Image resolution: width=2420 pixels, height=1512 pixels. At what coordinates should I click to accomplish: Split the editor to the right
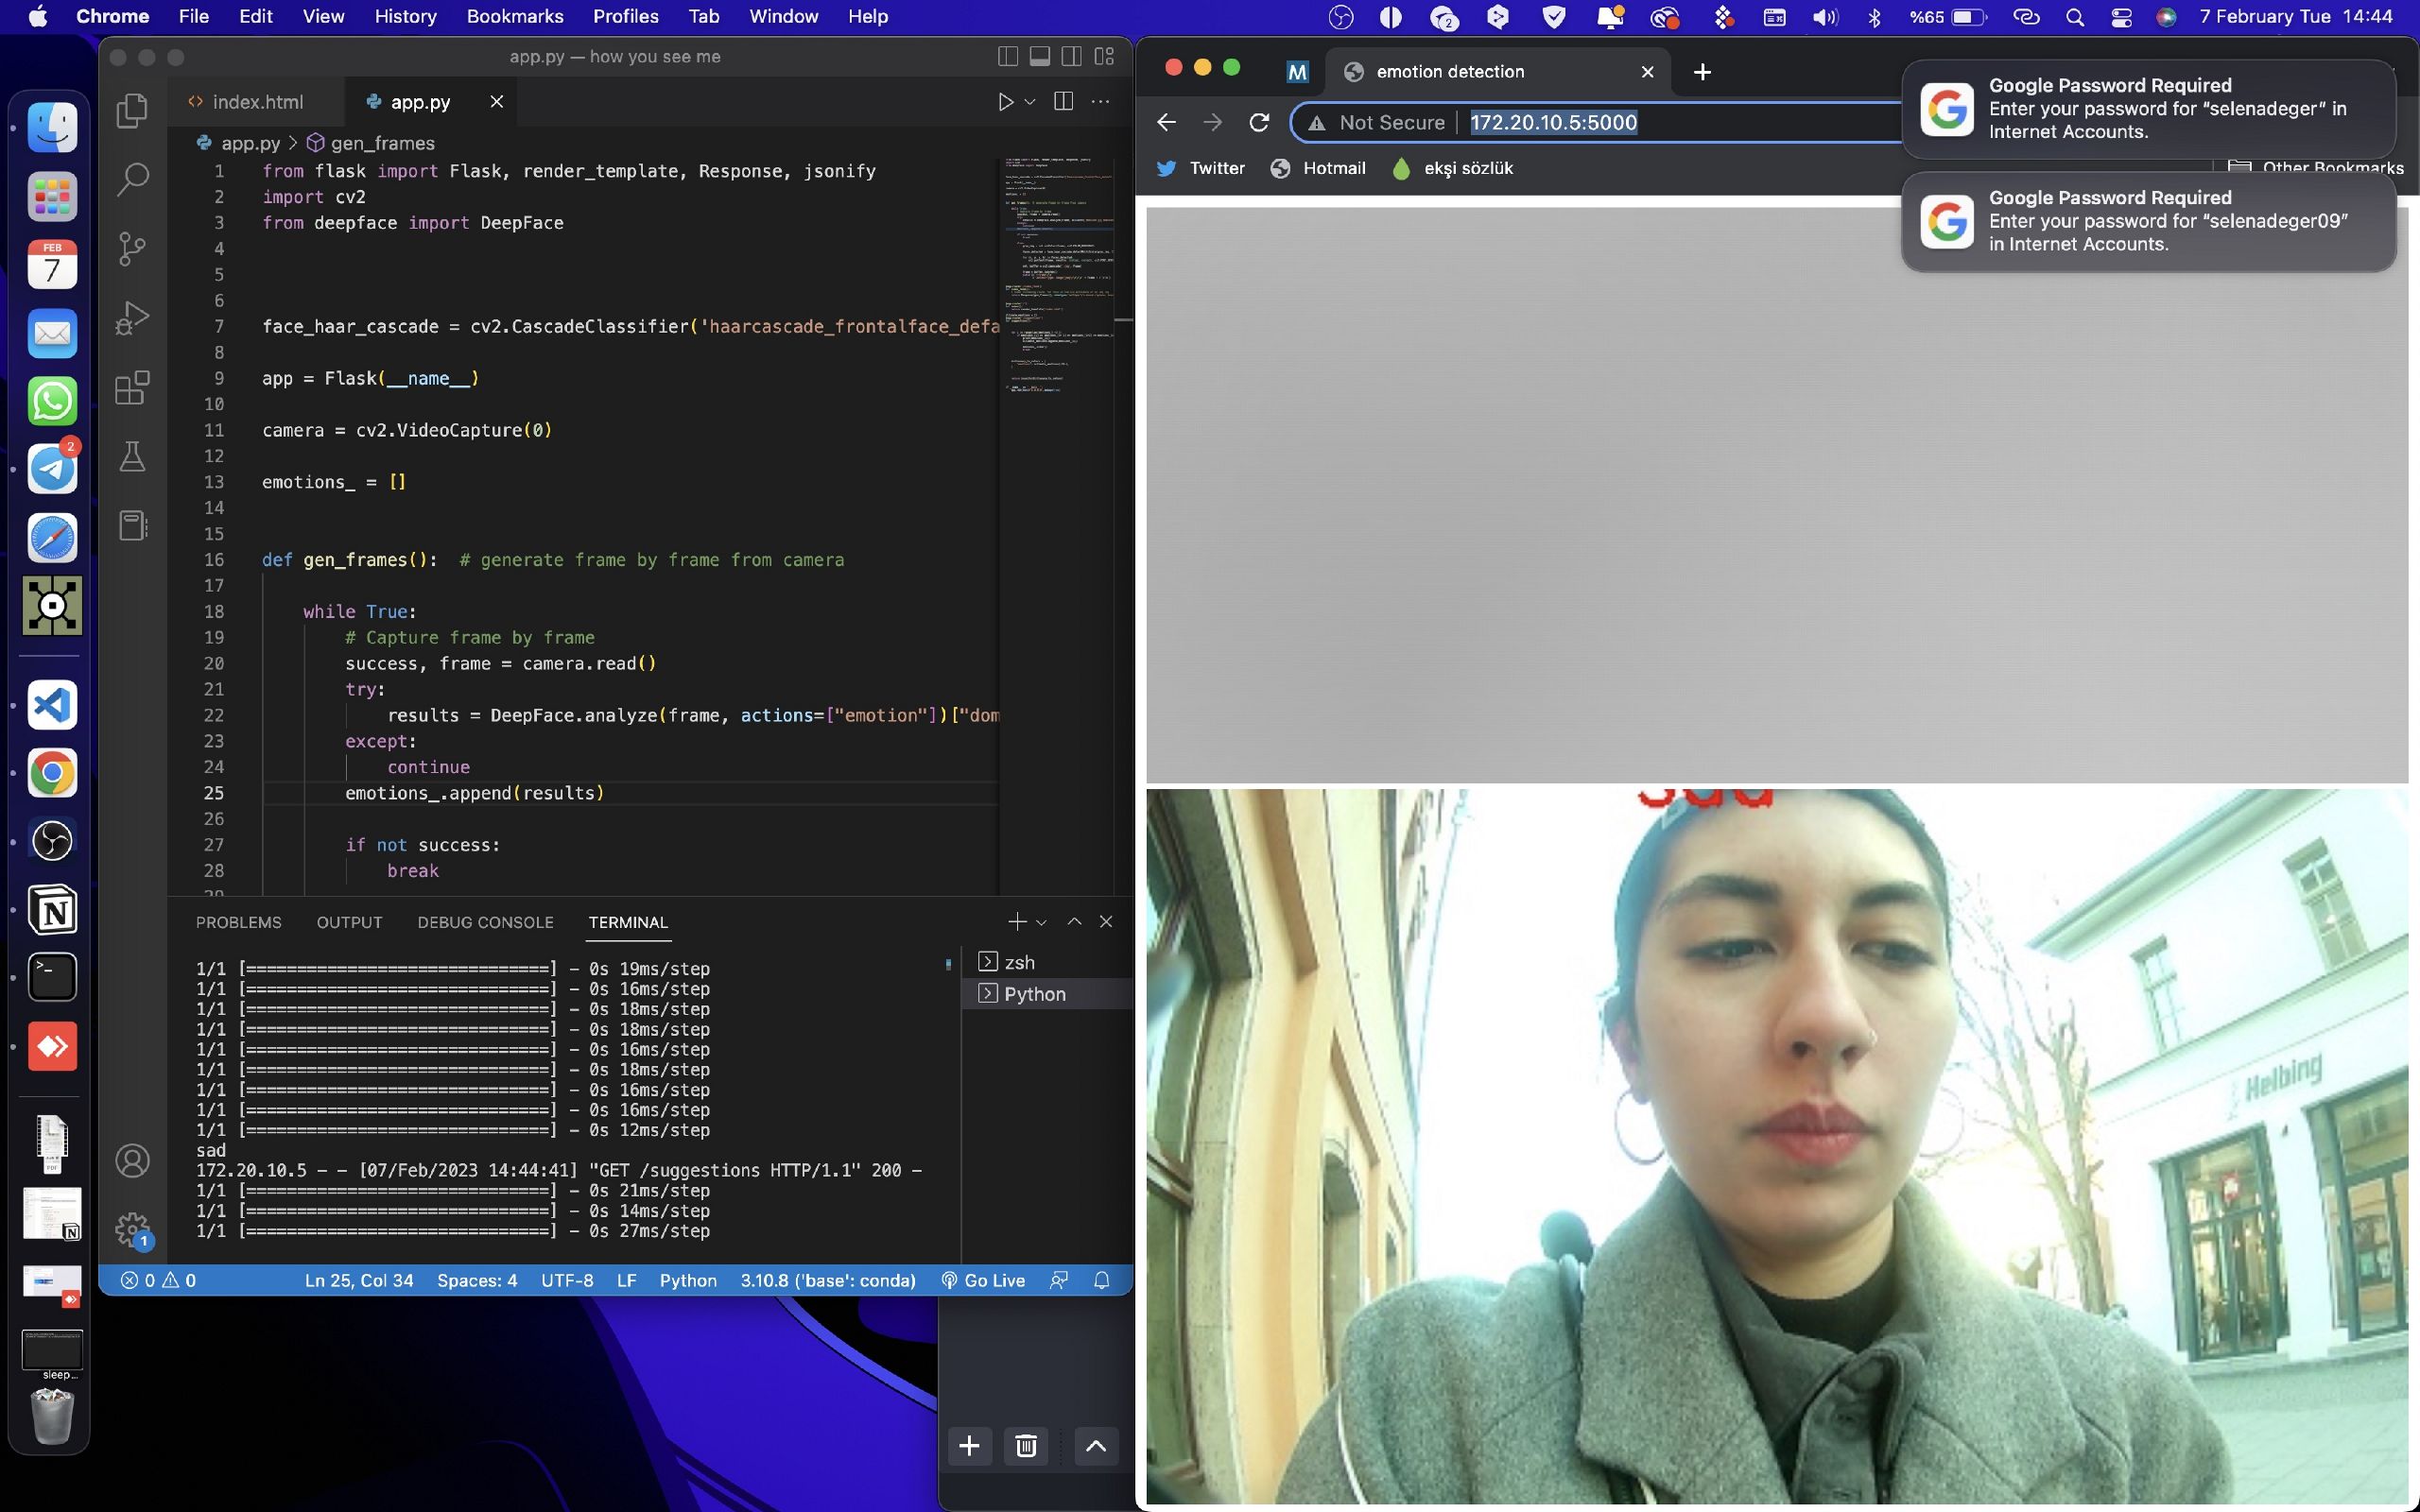coord(1064,101)
